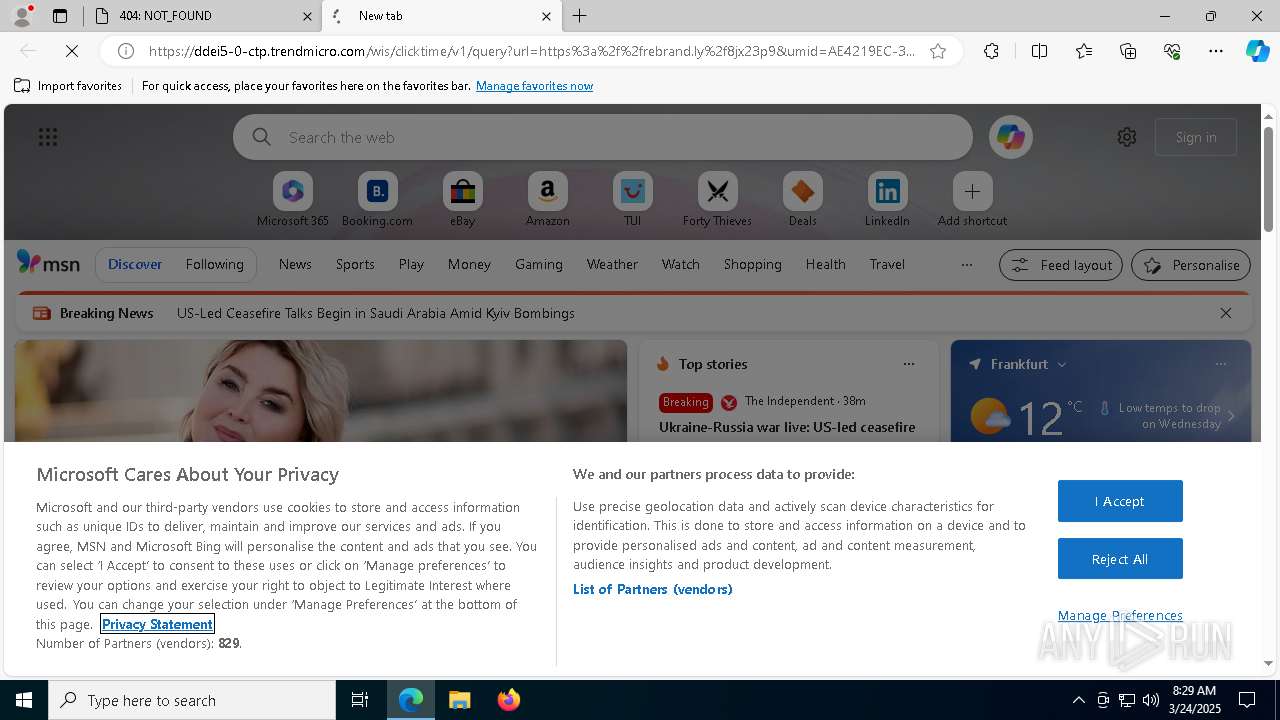Screen dimensions: 1280x720
Task: Open the Edge profile icon
Action: point(22,16)
